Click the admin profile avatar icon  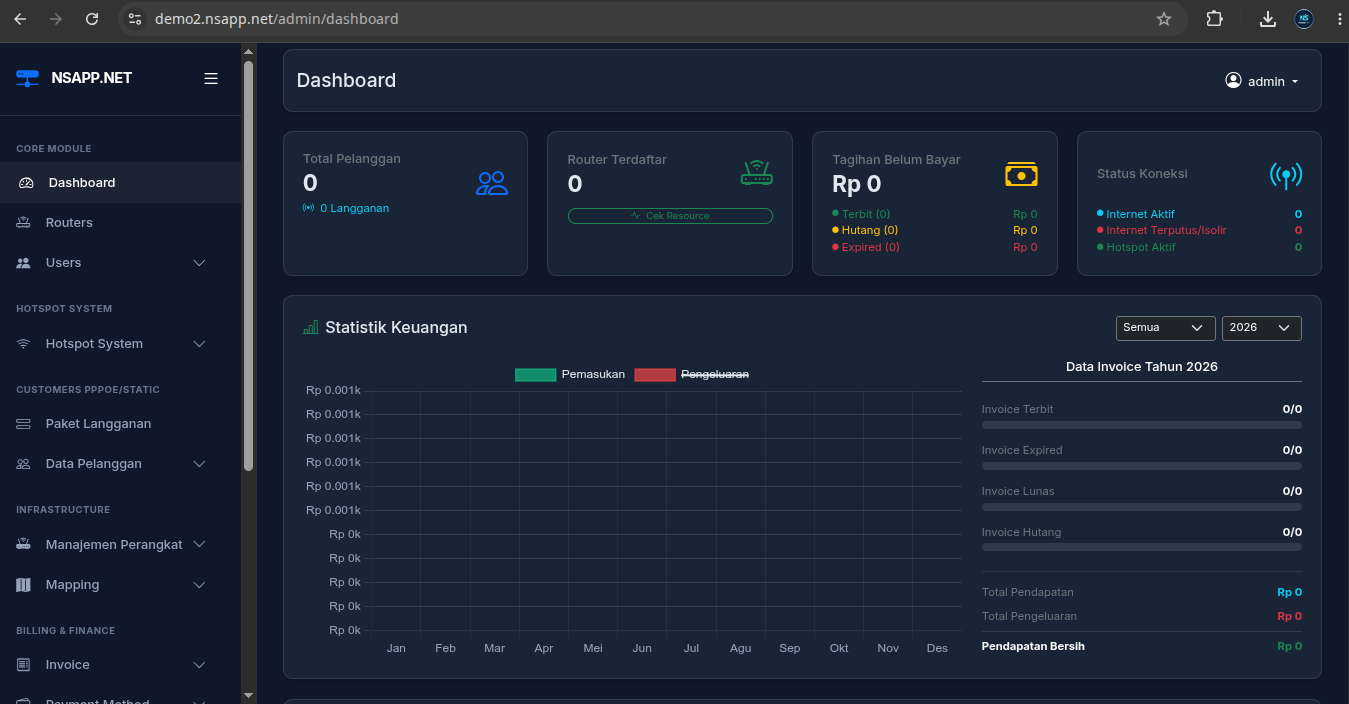click(x=1233, y=81)
